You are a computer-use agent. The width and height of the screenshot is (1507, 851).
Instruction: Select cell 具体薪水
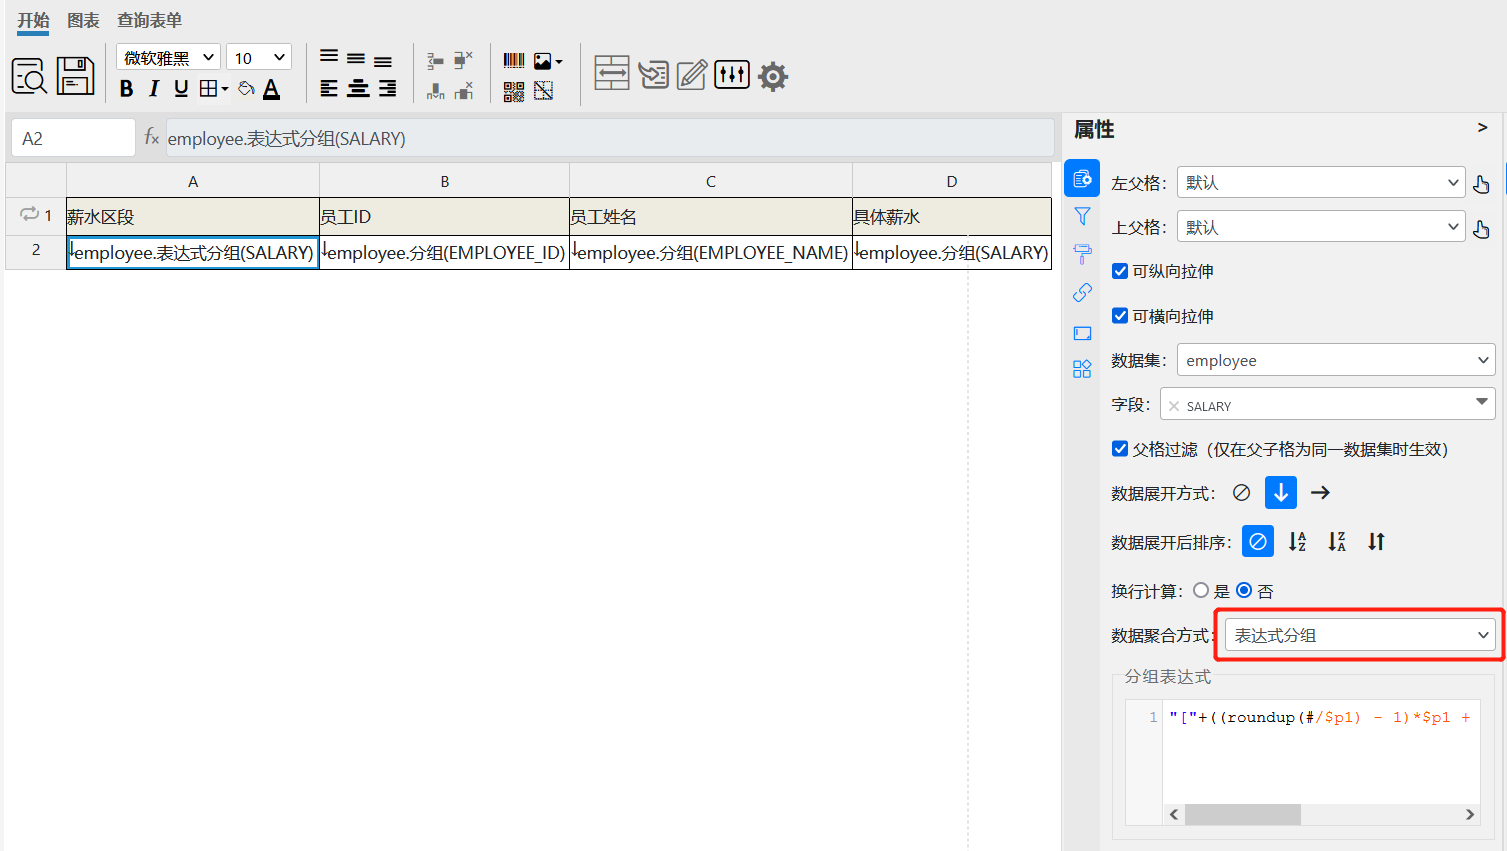click(952, 217)
